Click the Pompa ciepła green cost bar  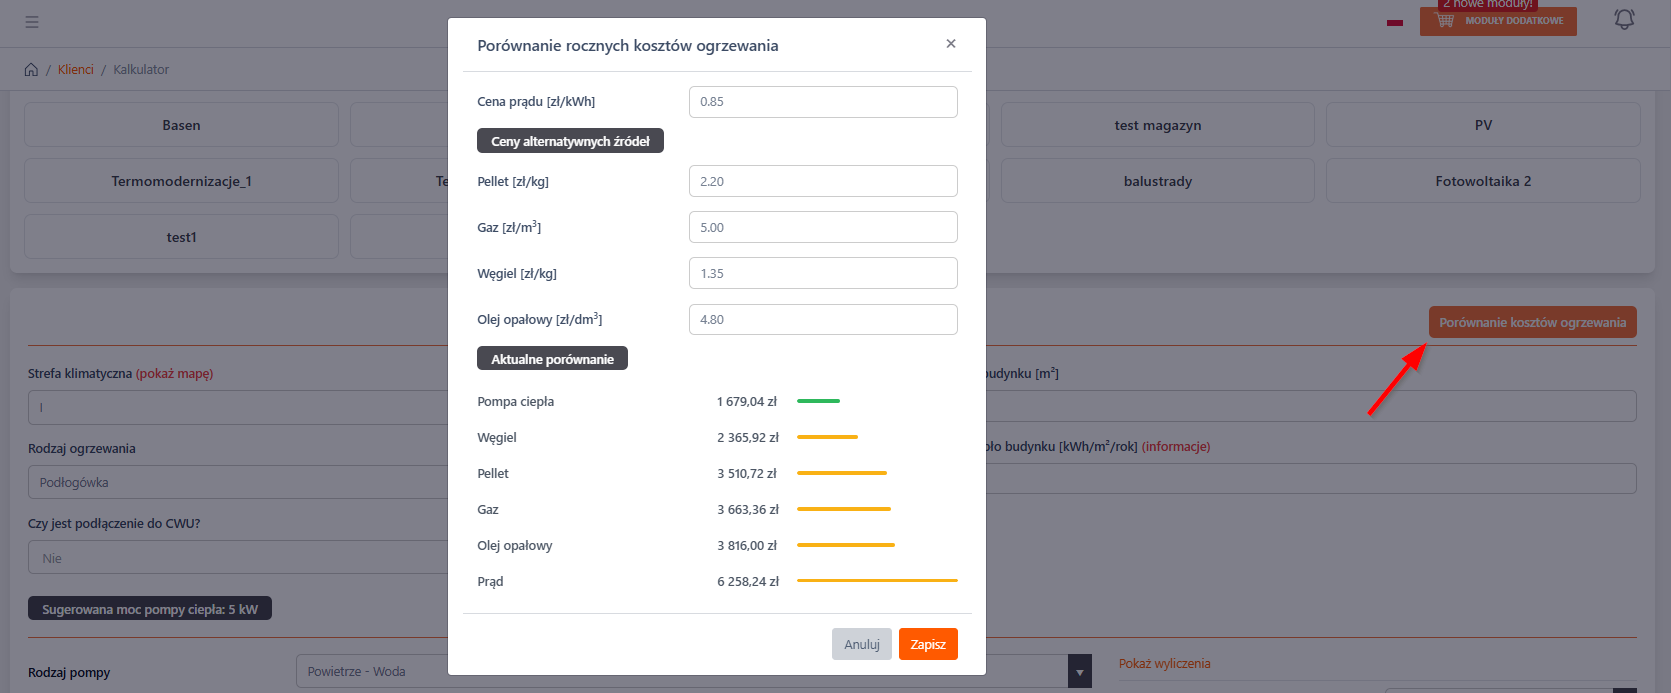(x=818, y=401)
